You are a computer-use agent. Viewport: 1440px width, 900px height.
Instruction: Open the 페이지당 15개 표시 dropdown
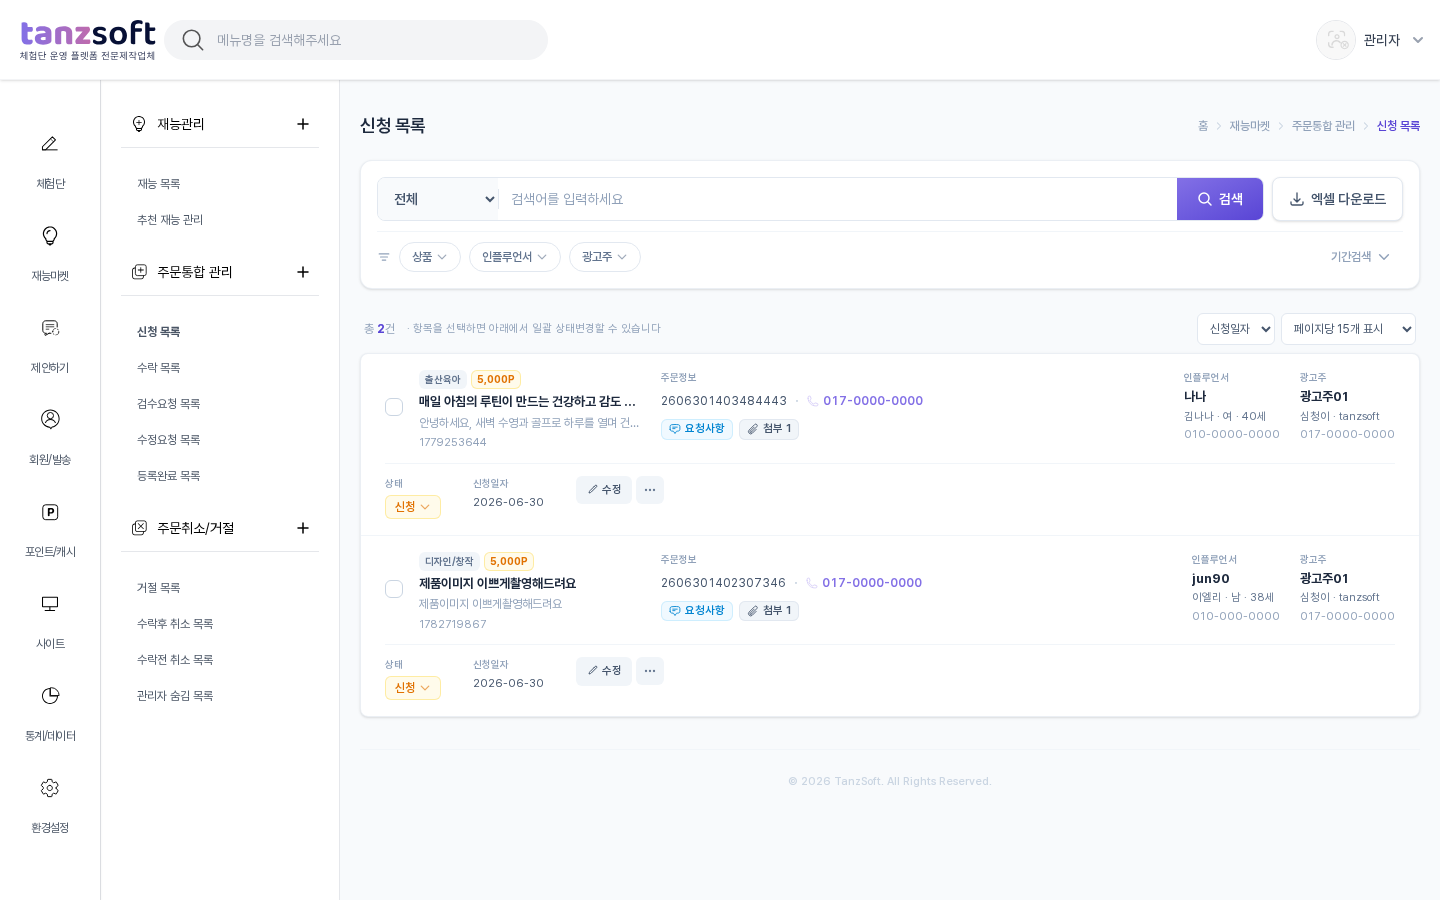click(1348, 329)
